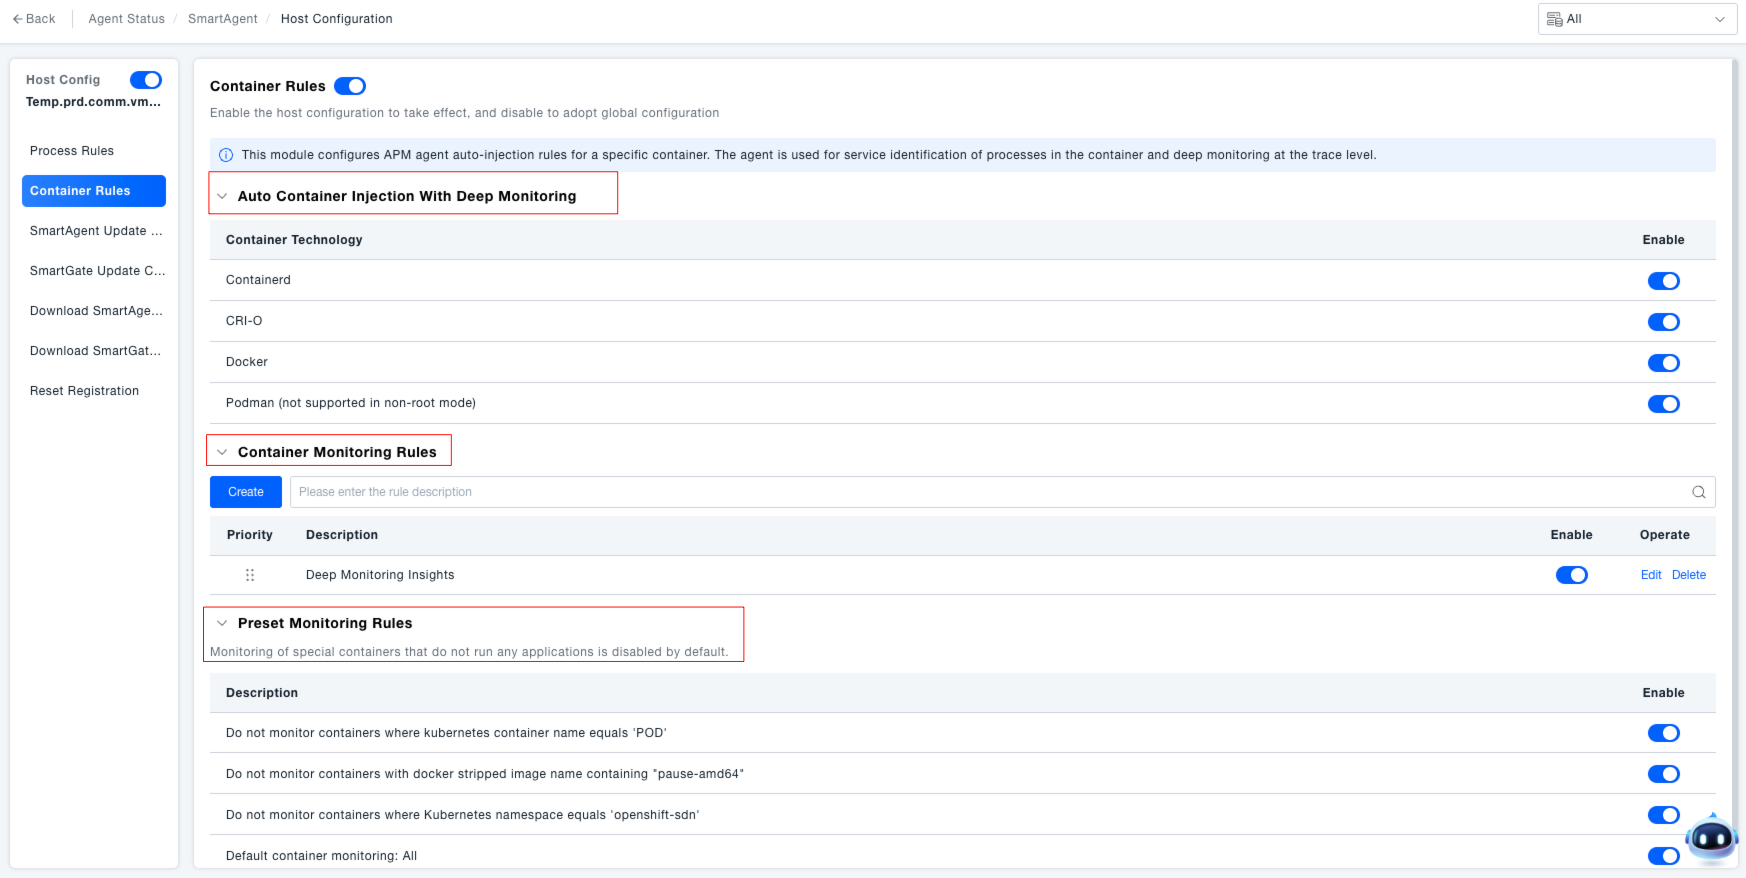1746x878 pixels.
Task: Click the drag handle for Deep Monitoring Insights
Action: coord(250,575)
